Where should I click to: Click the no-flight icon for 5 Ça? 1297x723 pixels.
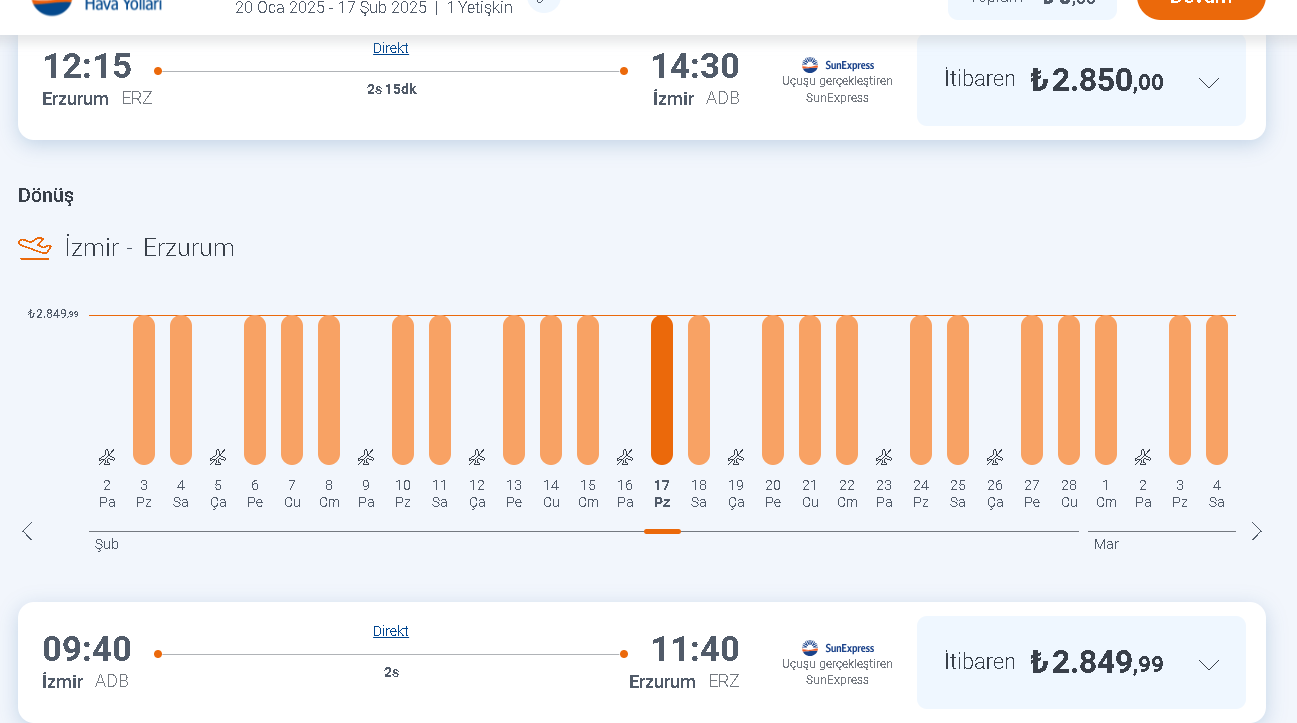click(218, 457)
